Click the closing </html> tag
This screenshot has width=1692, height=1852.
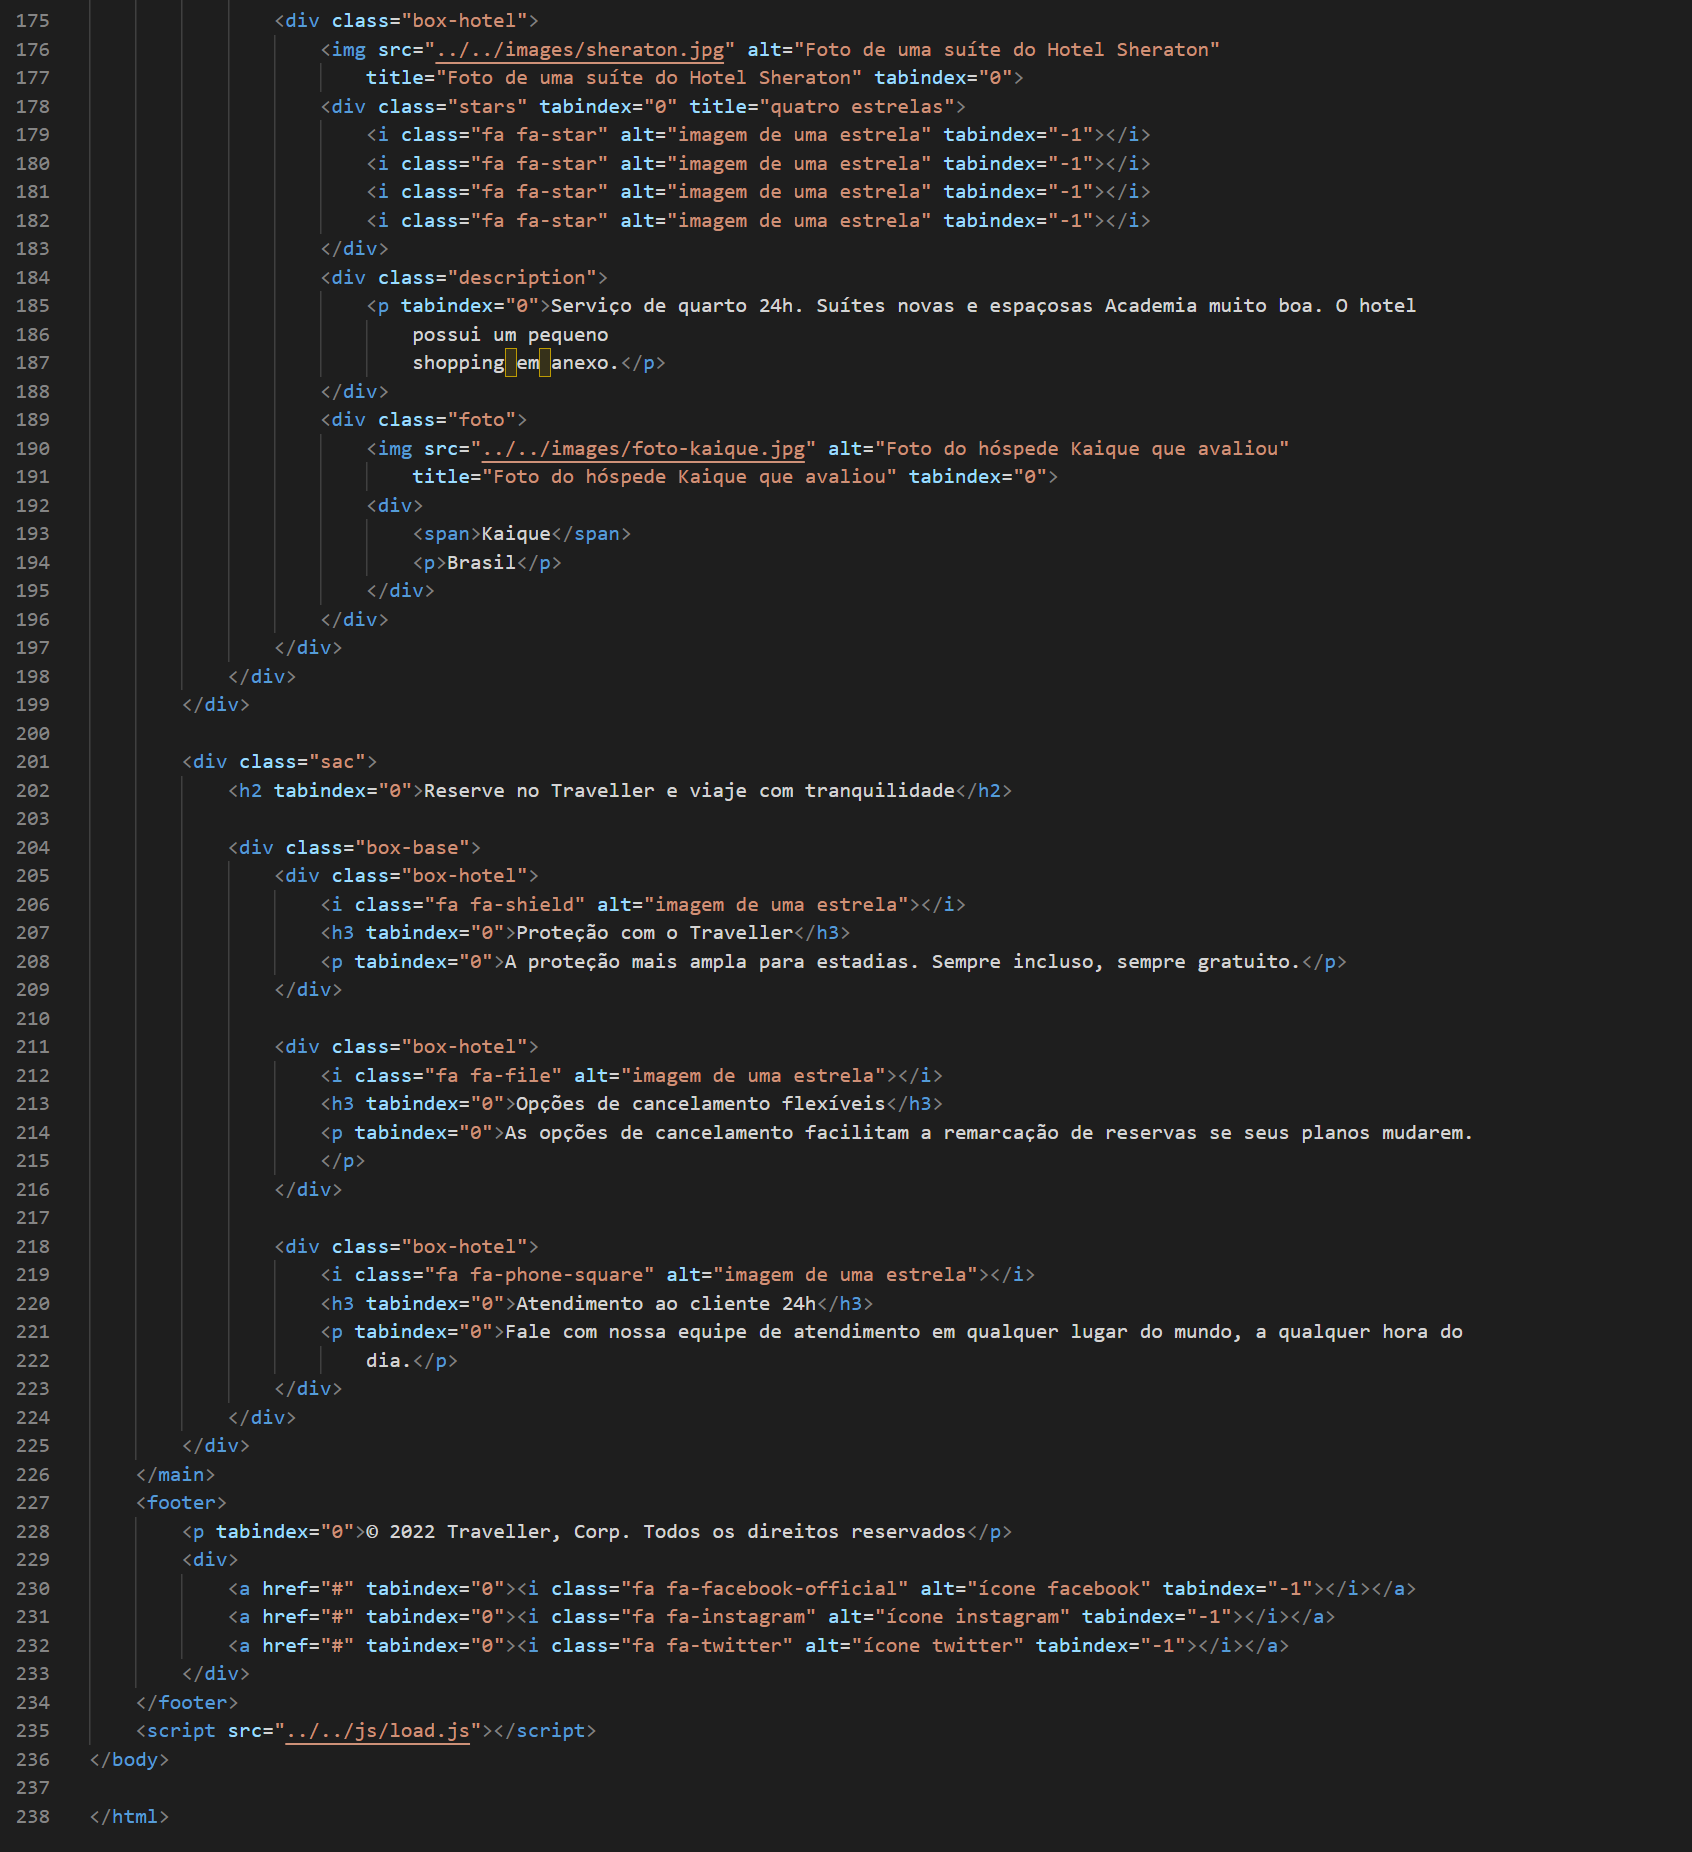(x=130, y=1817)
